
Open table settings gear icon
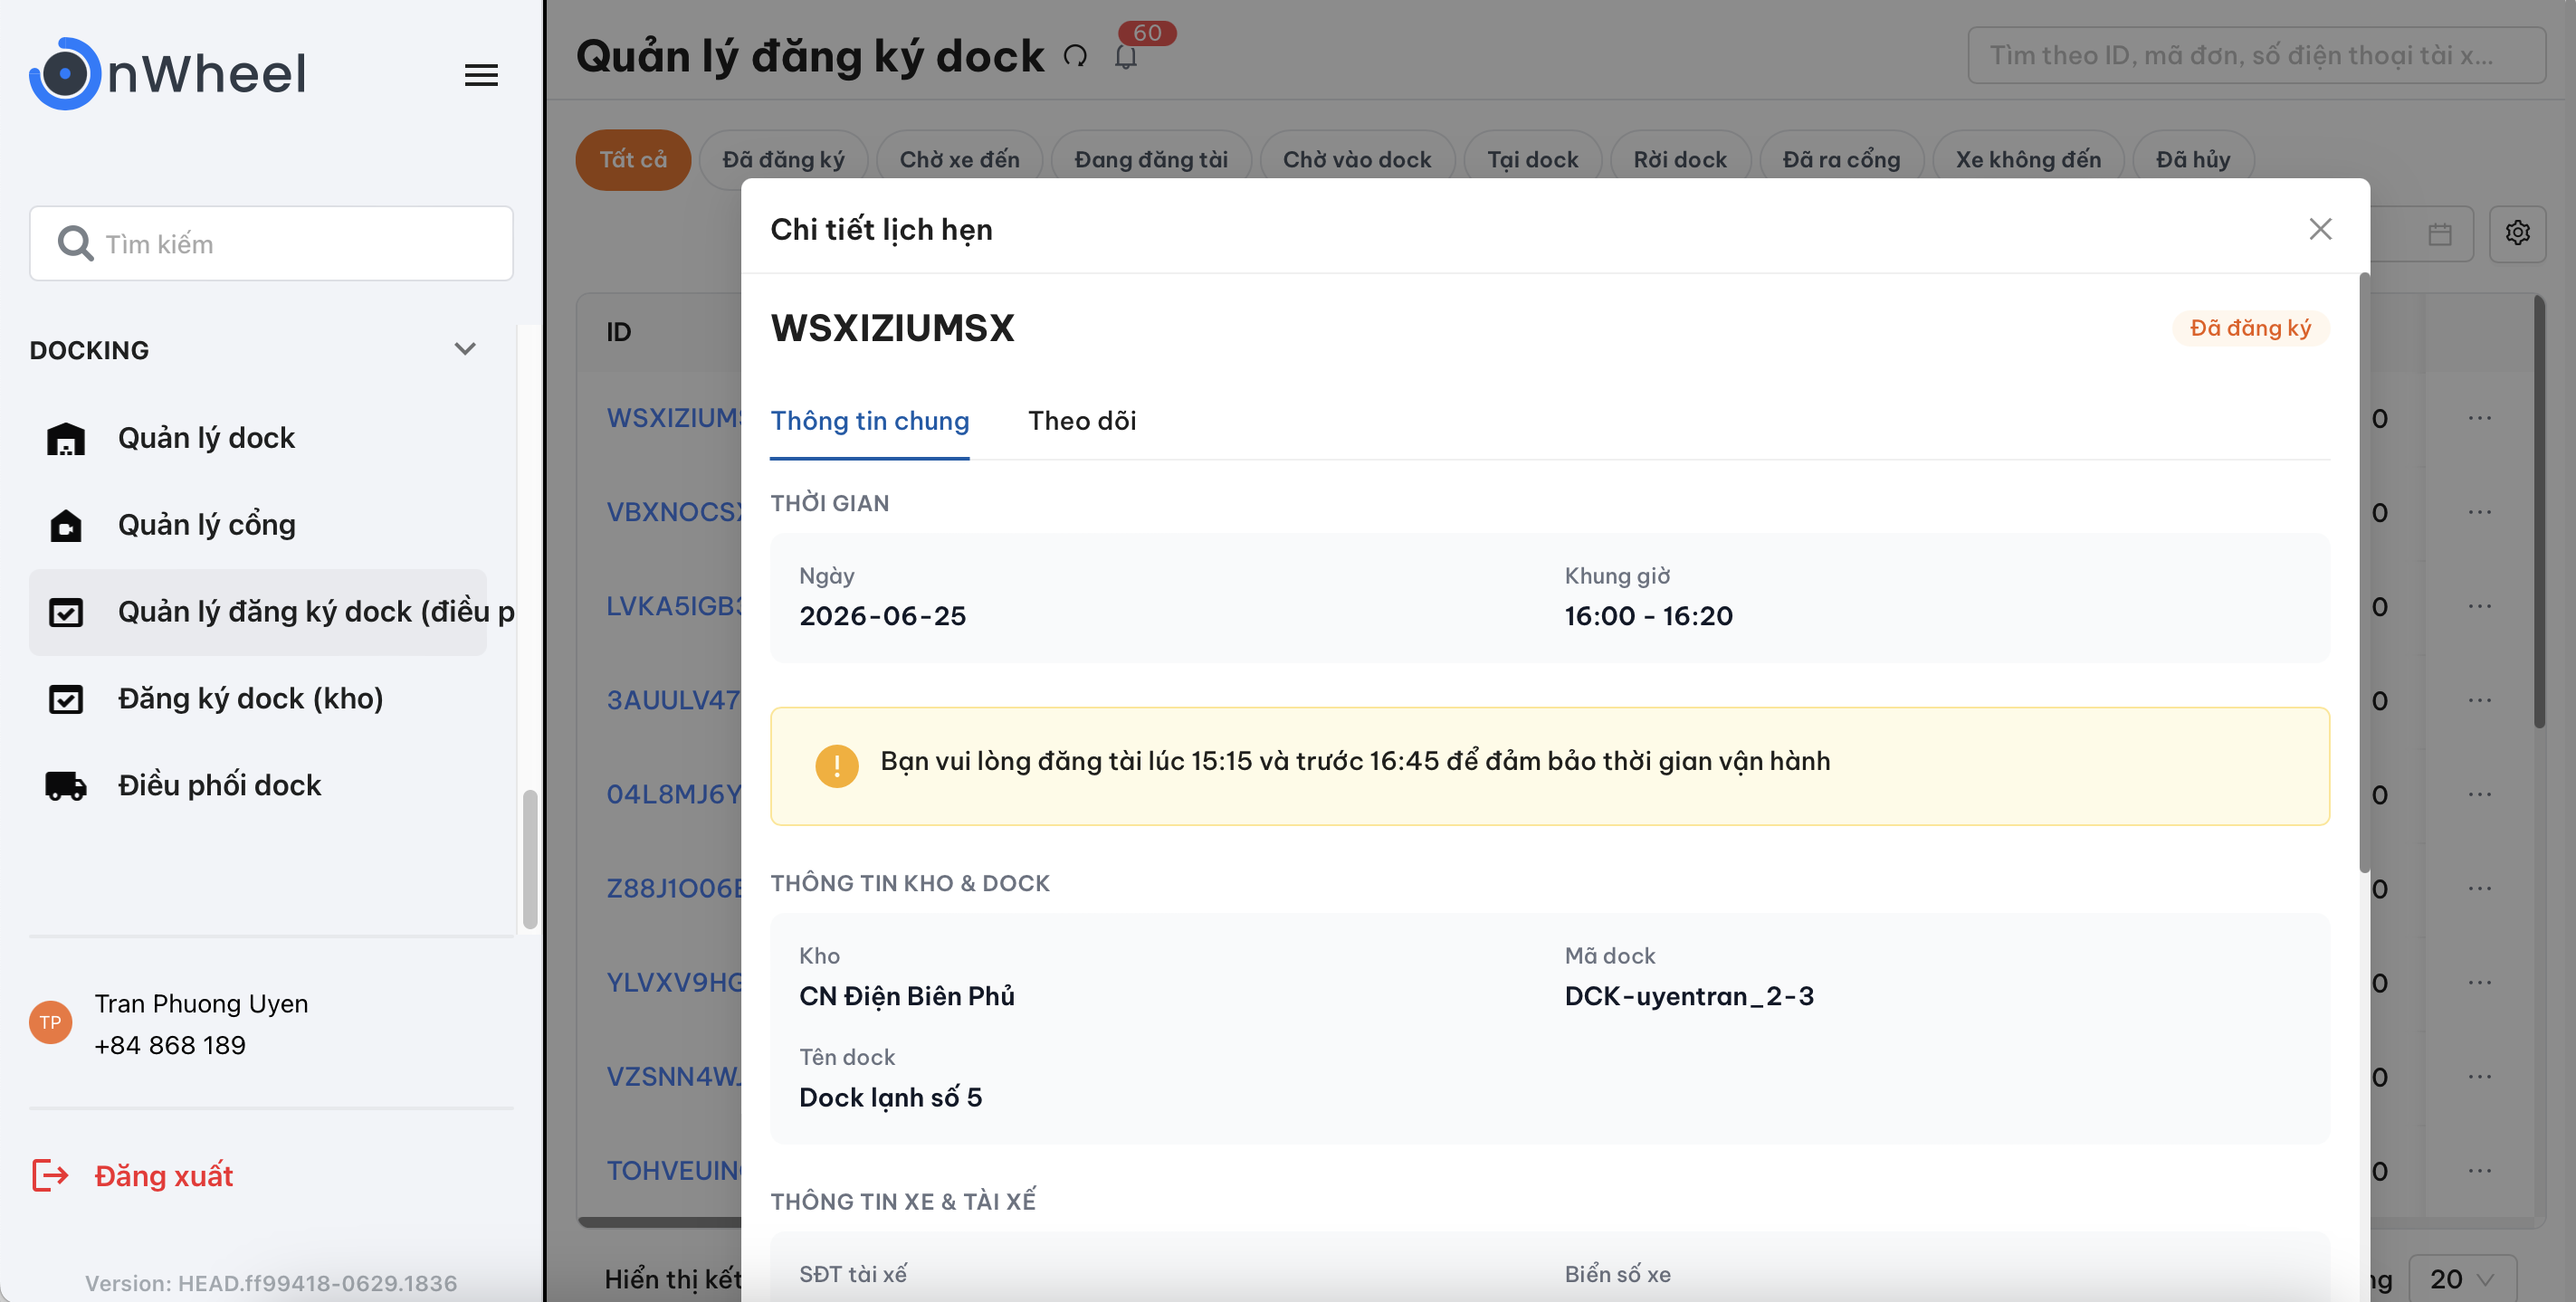point(2517,233)
